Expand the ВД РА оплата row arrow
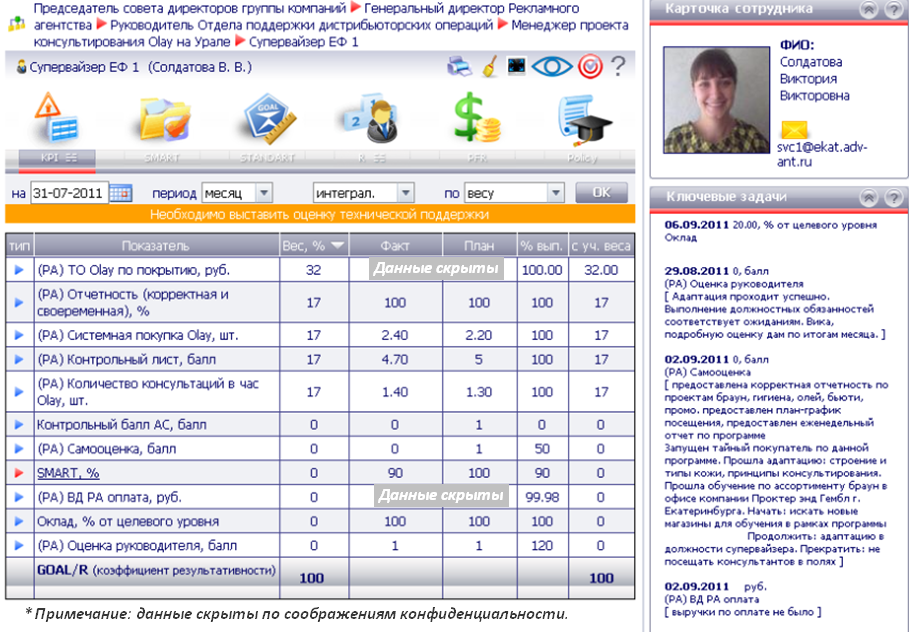This screenshot has width=909, height=632. coord(19,497)
